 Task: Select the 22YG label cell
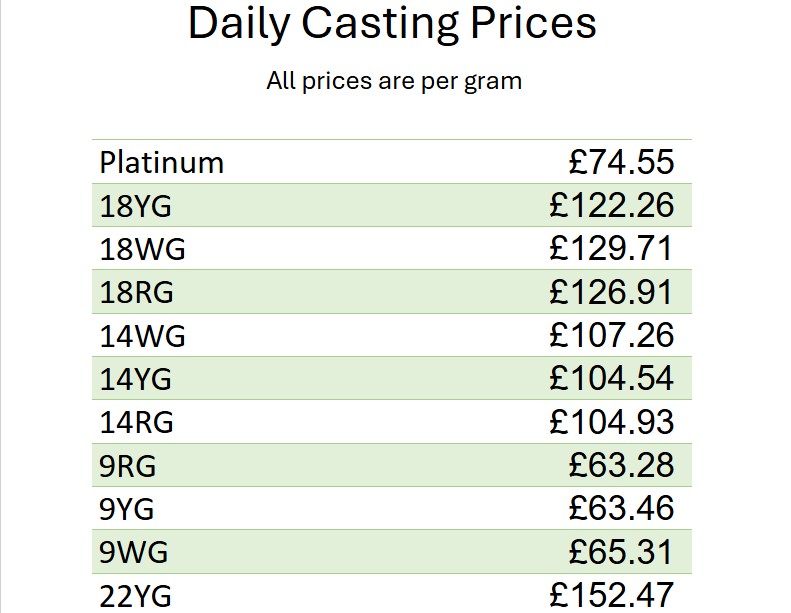click(136, 596)
